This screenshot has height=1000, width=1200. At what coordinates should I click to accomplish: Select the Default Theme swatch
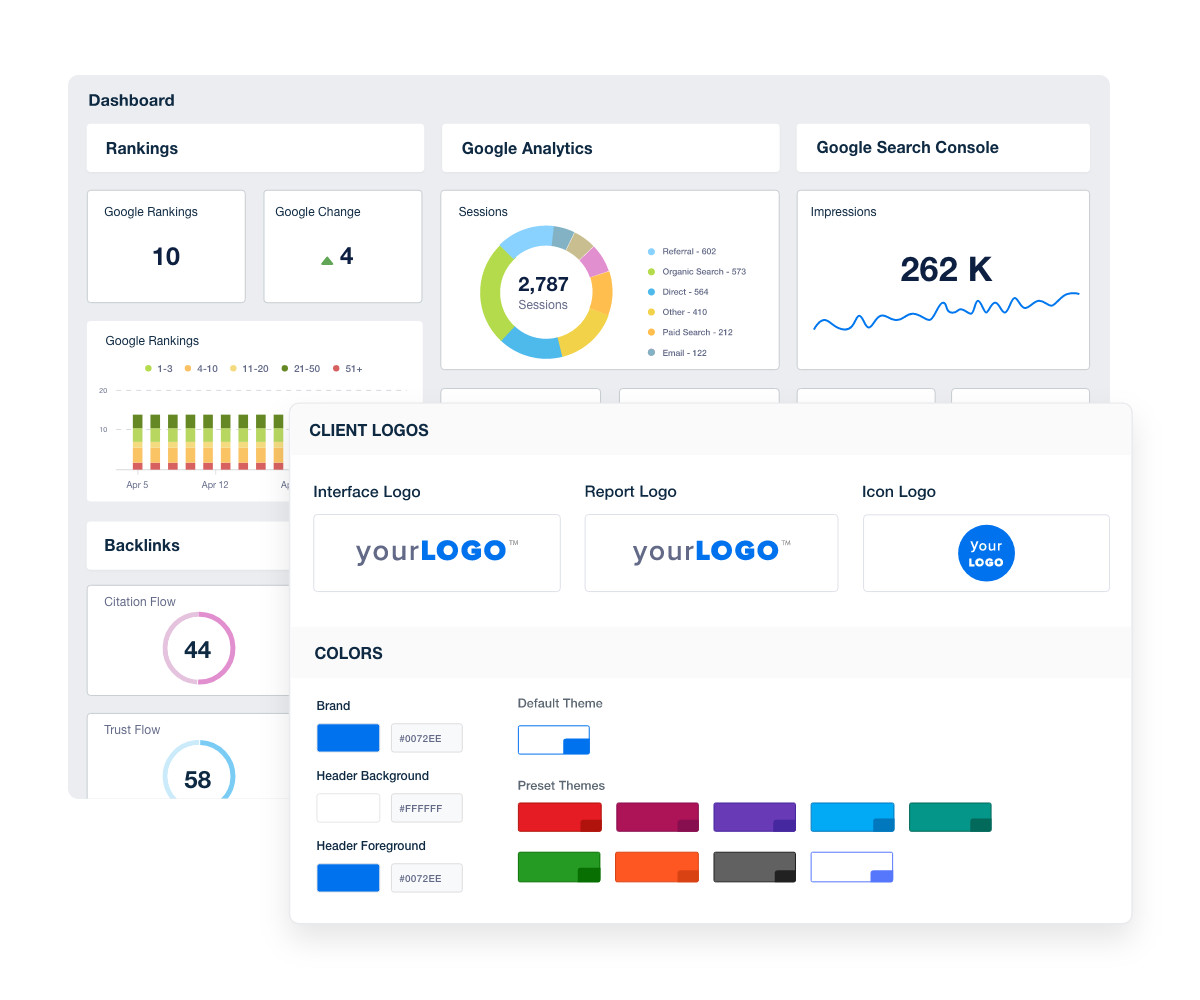554,740
